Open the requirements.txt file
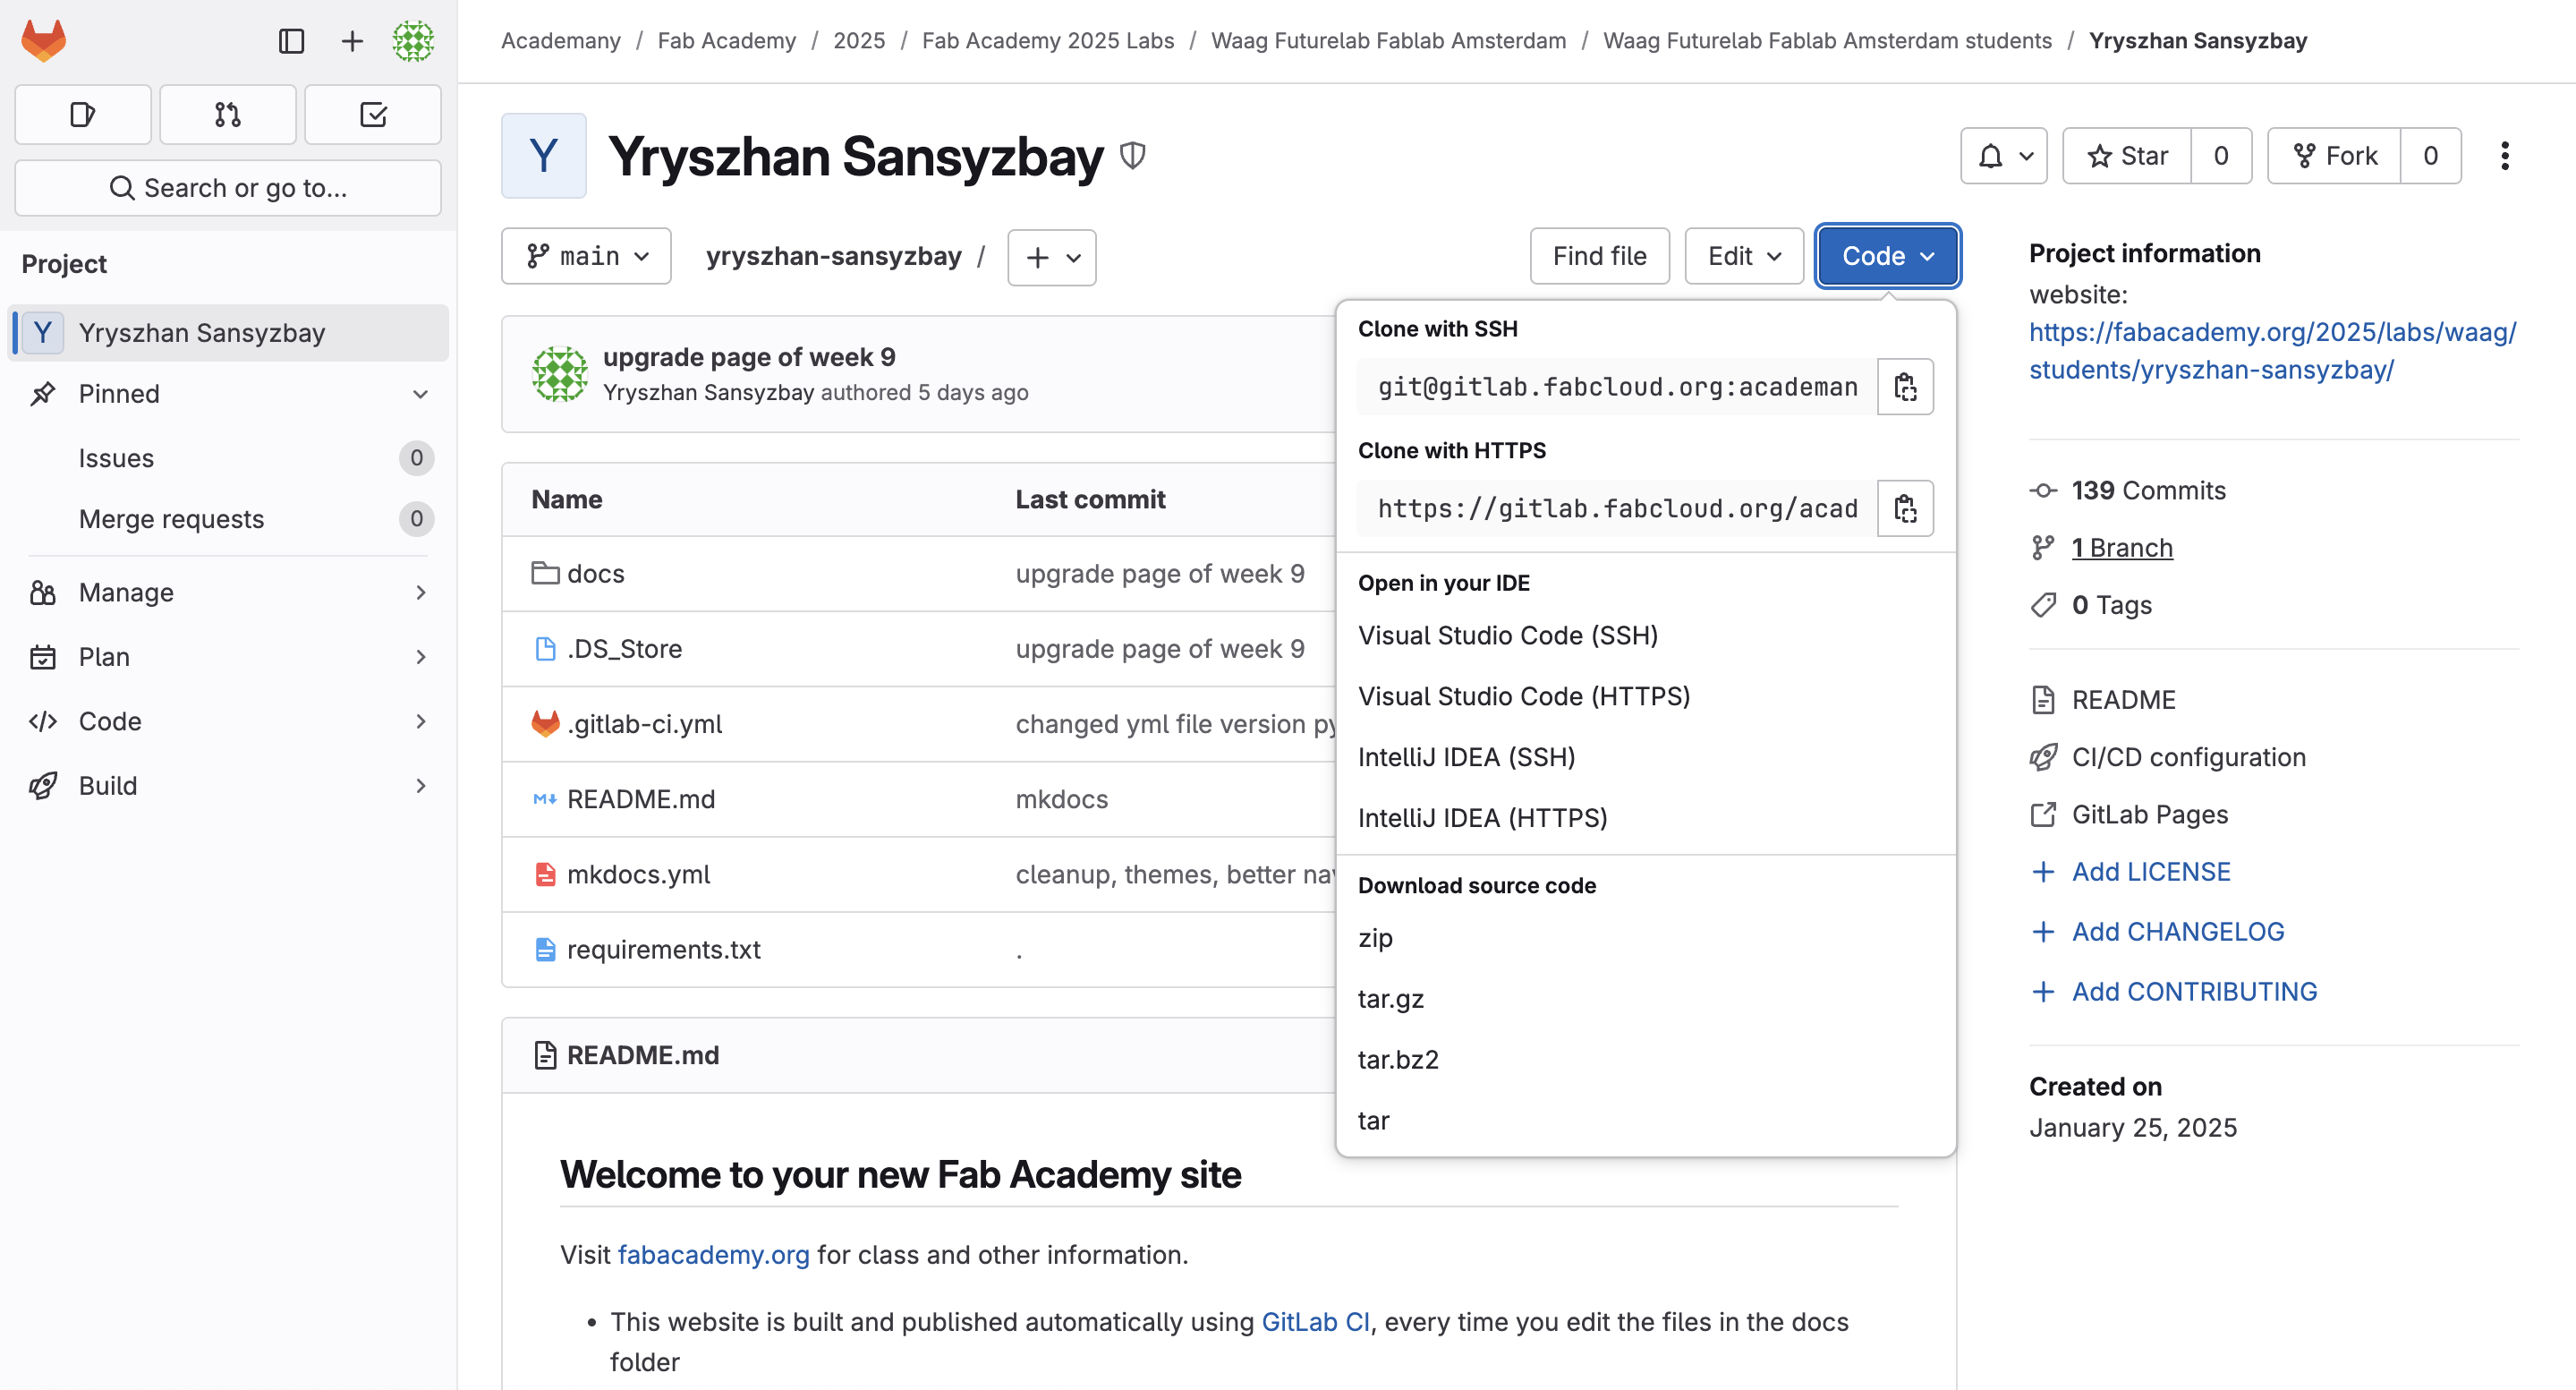Viewport: 2576px width, 1390px height. click(x=663, y=950)
